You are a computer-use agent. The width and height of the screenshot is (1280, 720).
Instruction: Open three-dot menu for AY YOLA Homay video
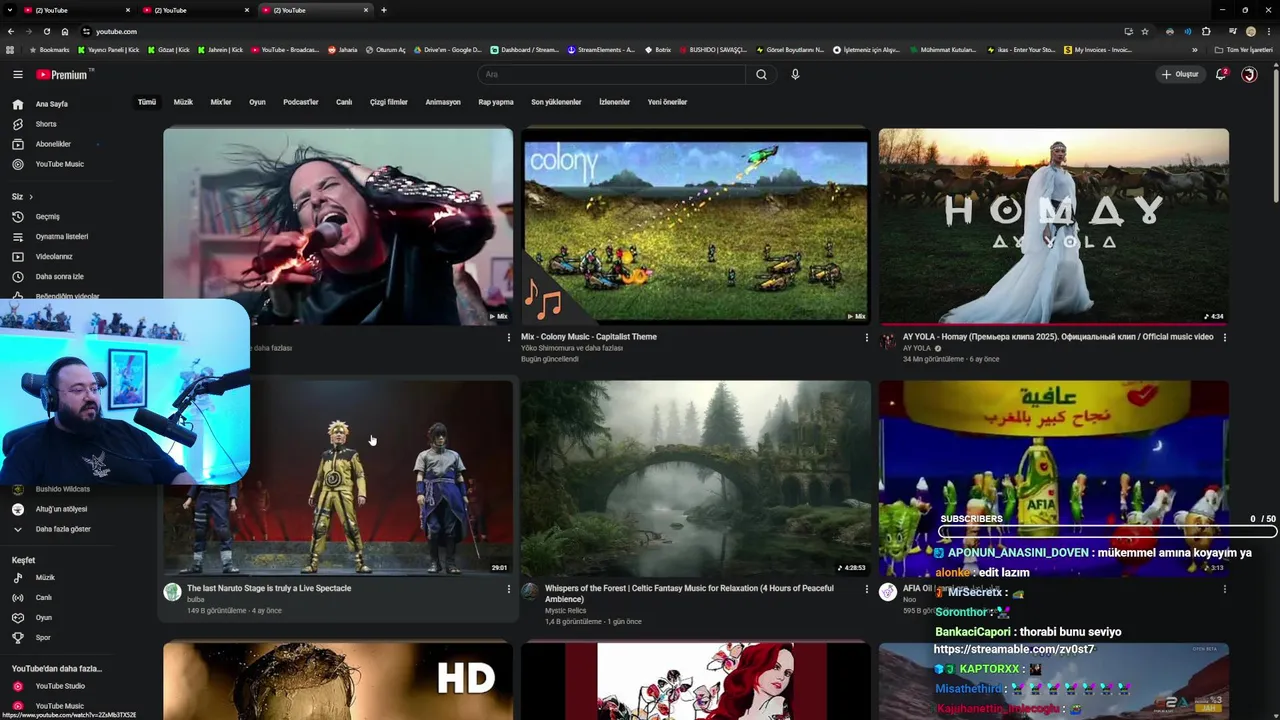(x=1224, y=338)
